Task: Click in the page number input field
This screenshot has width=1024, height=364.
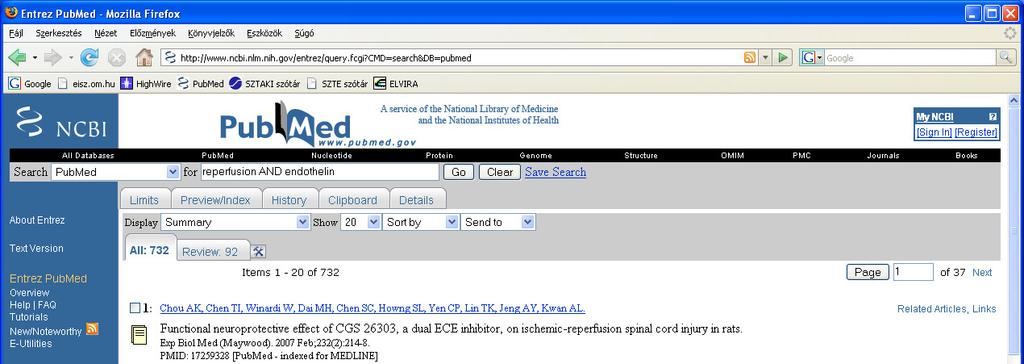Action: [x=913, y=273]
